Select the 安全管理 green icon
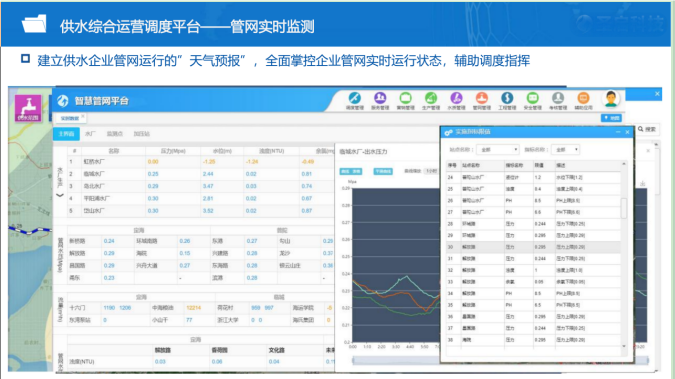 coord(533,99)
